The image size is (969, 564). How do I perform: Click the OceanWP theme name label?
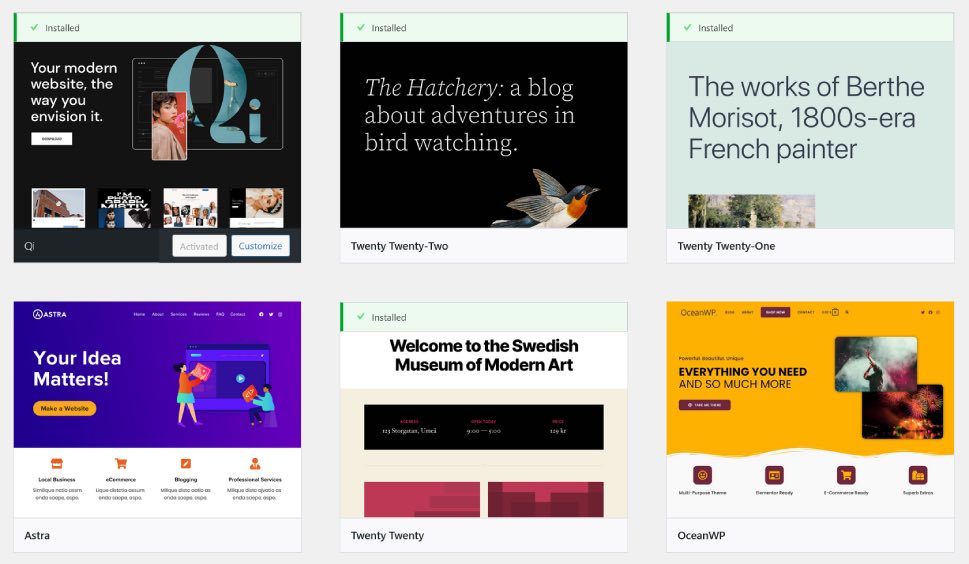click(x=701, y=536)
